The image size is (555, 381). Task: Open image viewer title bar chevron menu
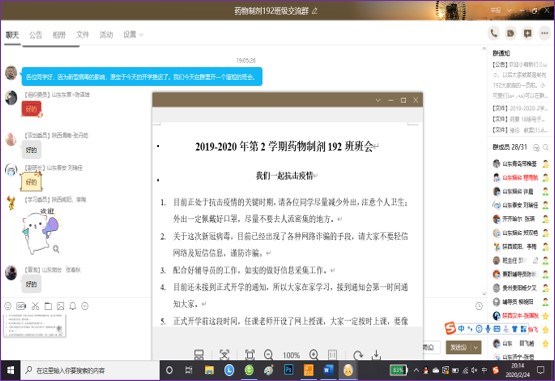tap(378, 100)
